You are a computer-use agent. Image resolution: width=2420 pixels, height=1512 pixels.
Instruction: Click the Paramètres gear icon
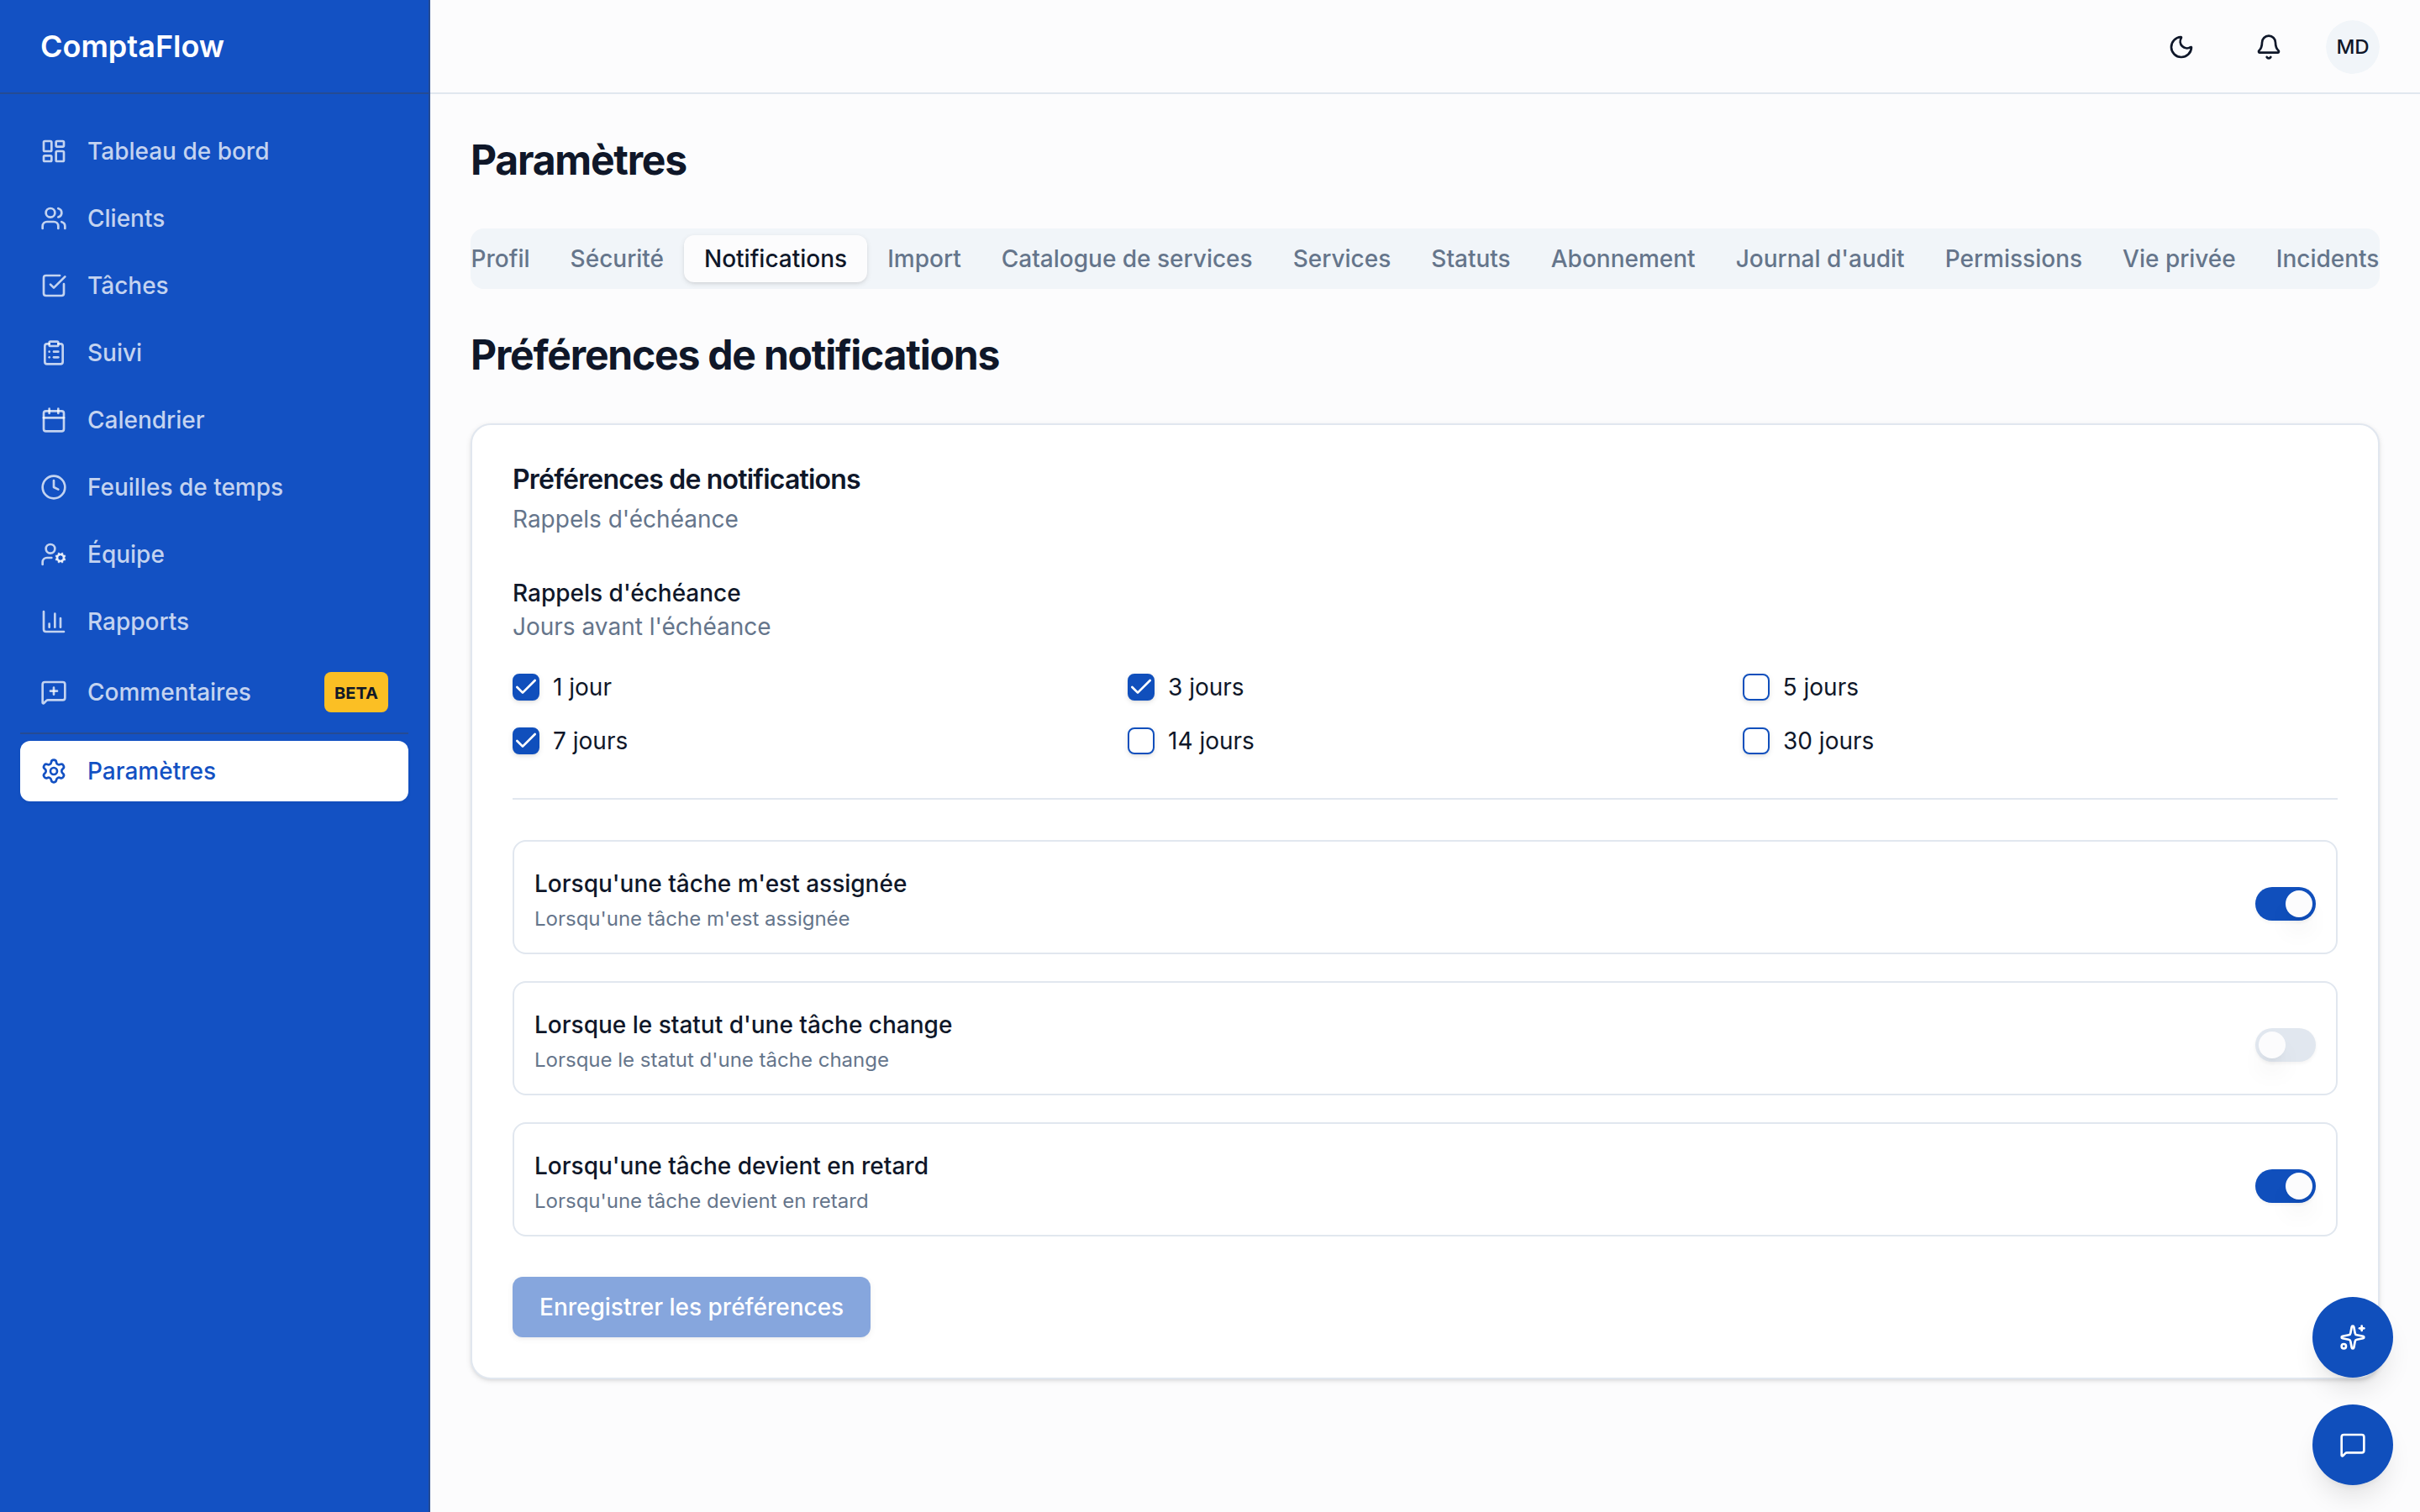[x=54, y=771]
